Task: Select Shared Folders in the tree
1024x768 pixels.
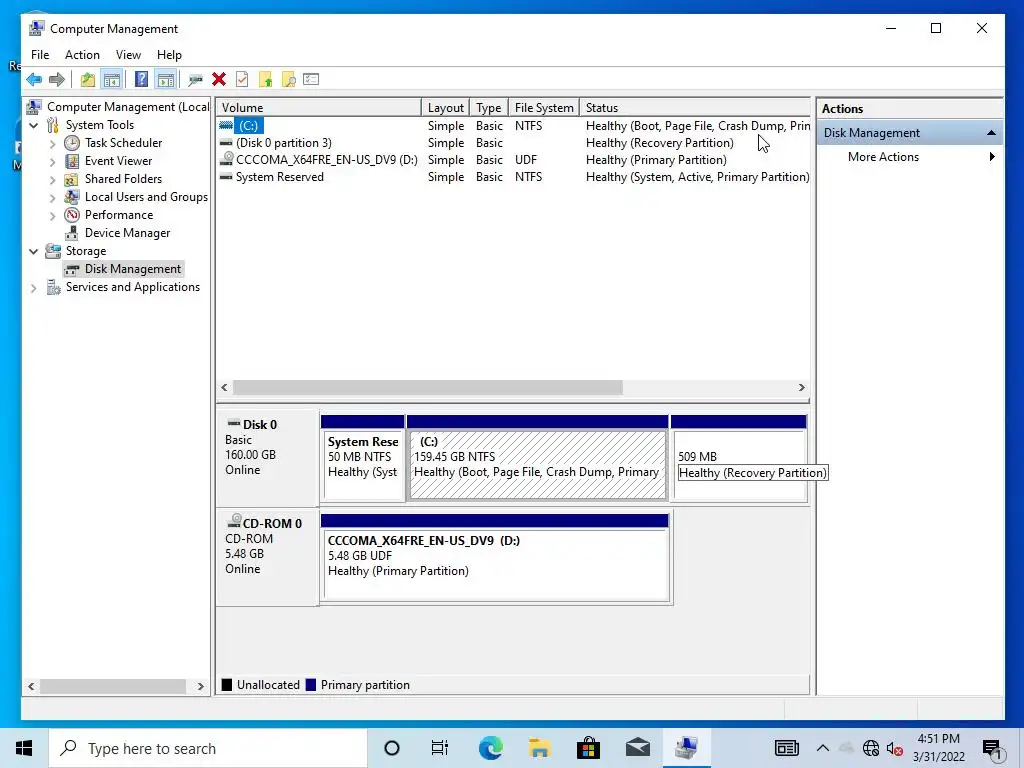Action: coord(123,179)
